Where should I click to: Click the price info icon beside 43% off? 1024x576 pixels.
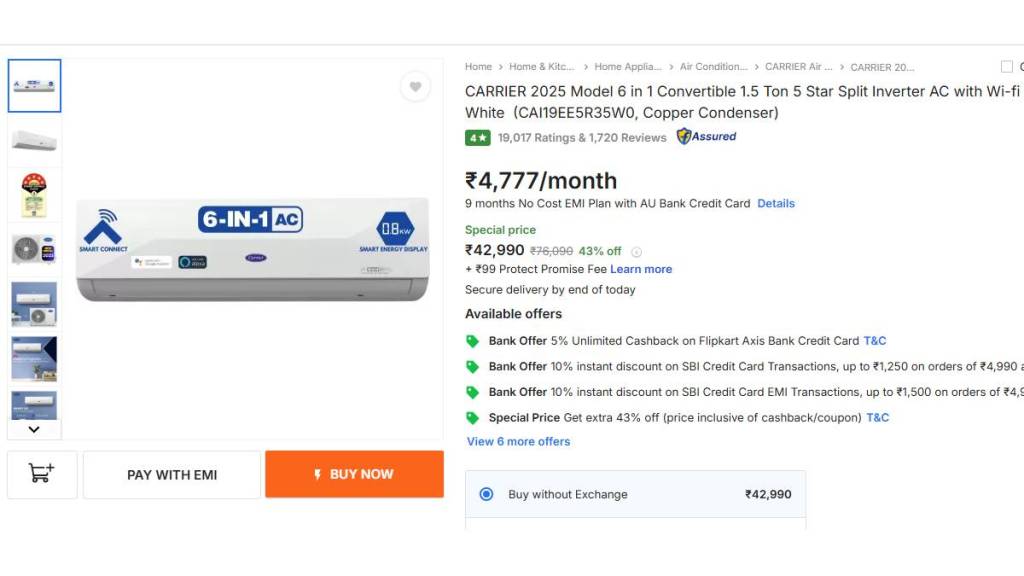point(636,252)
